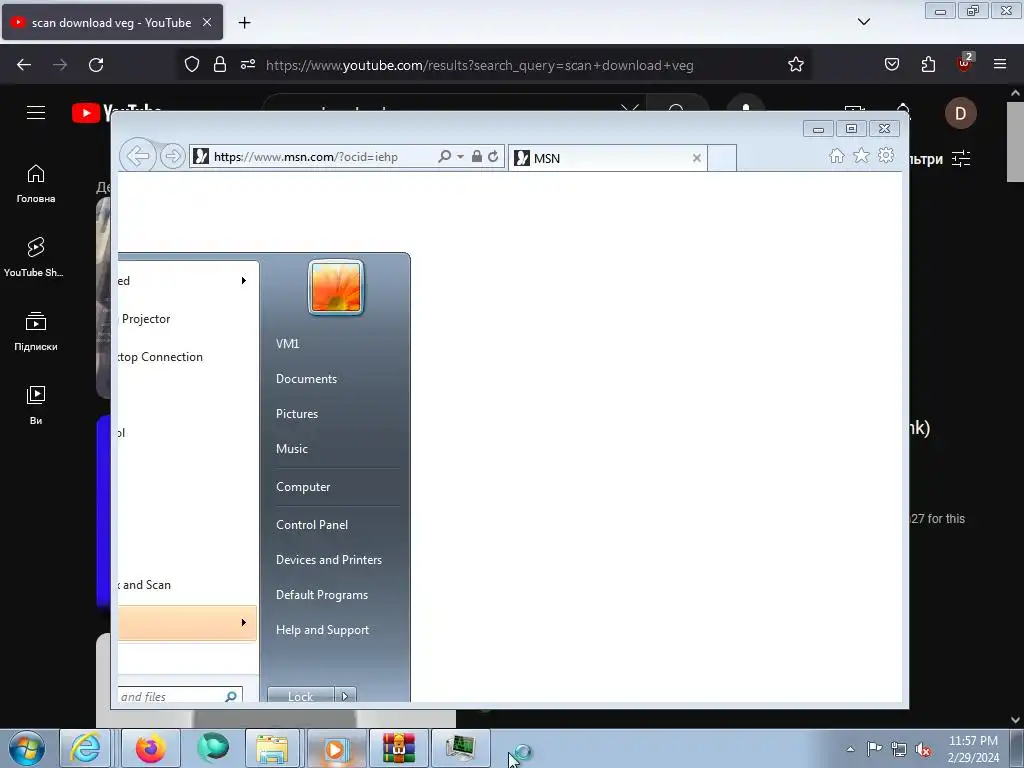Open Firefox site permissions icon
This screenshot has height=768, width=1024.
(248, 64)
